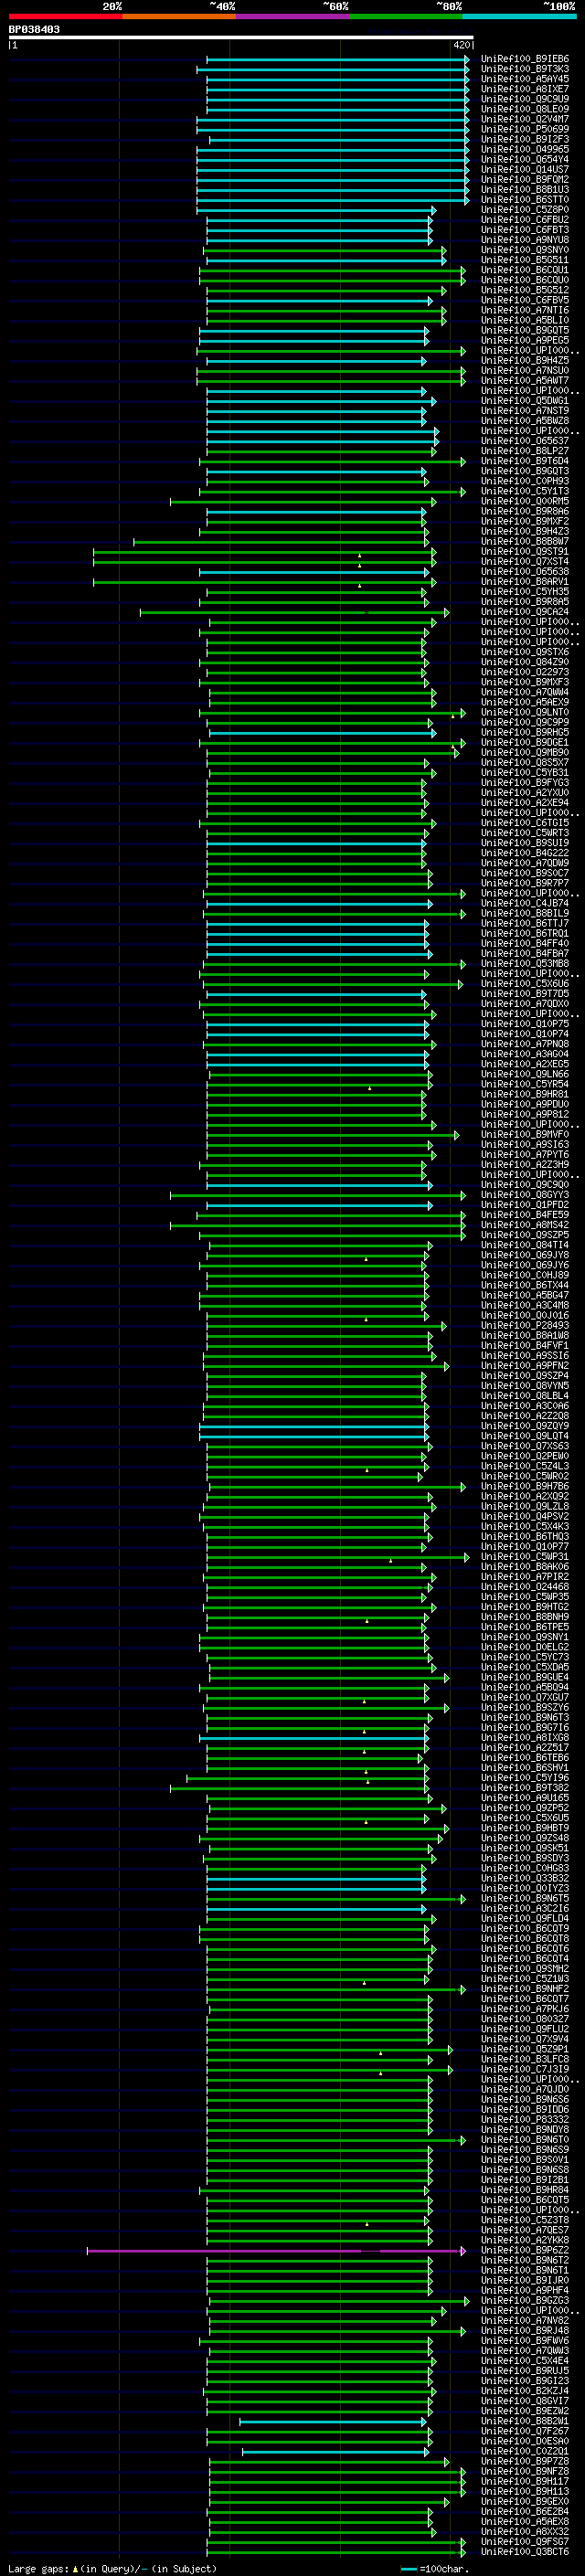This screenshot has height=2576, width=585.
Task: Select the hit label UniRef100_O49965
Action: [x=525, y=149]
